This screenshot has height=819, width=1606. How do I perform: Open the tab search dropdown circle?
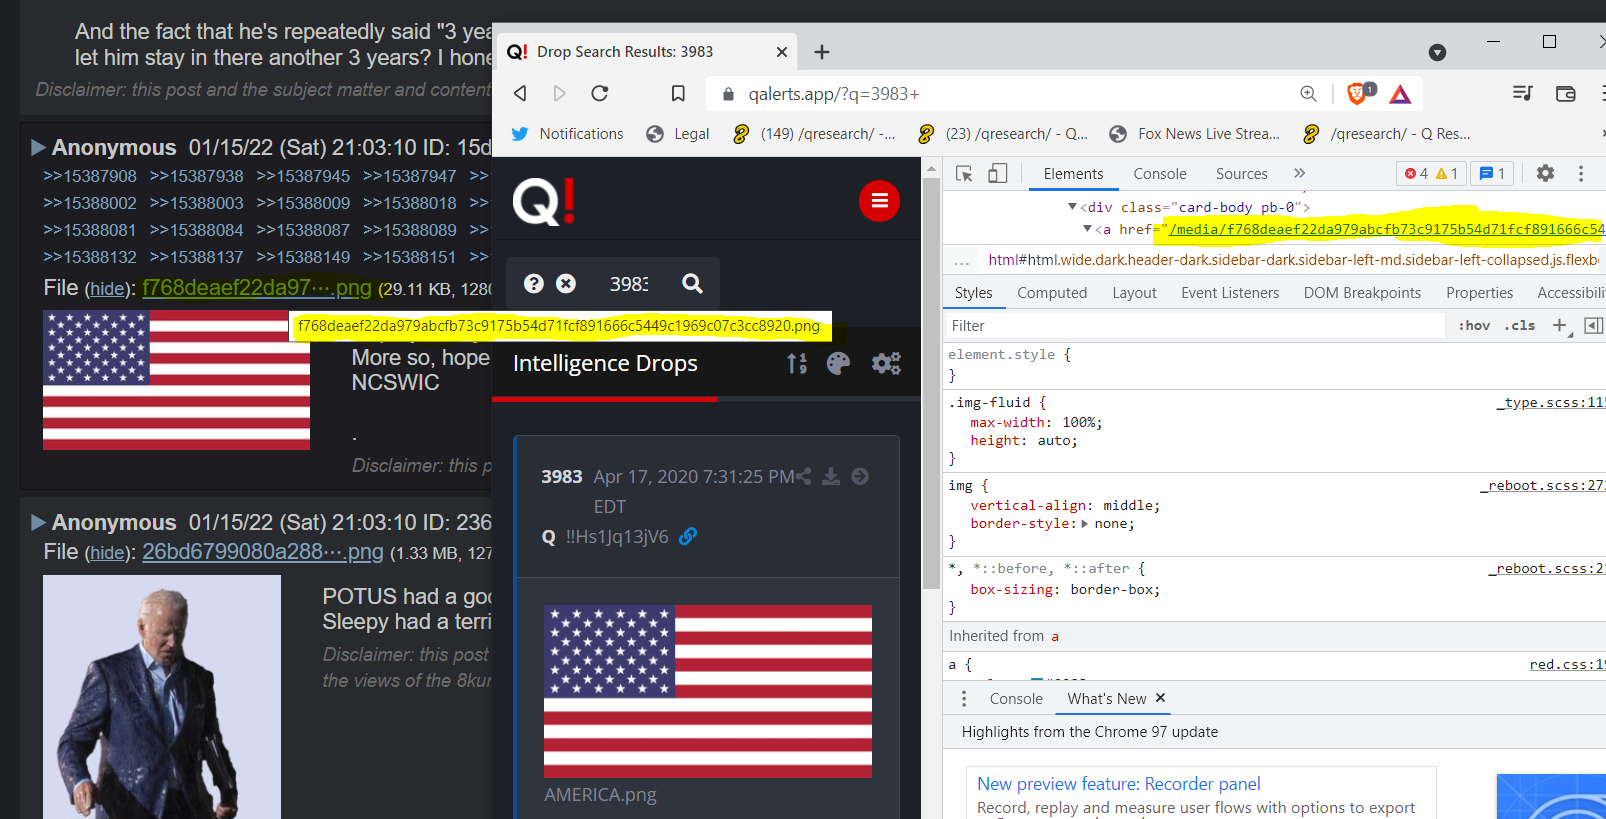click(1437, 52)
